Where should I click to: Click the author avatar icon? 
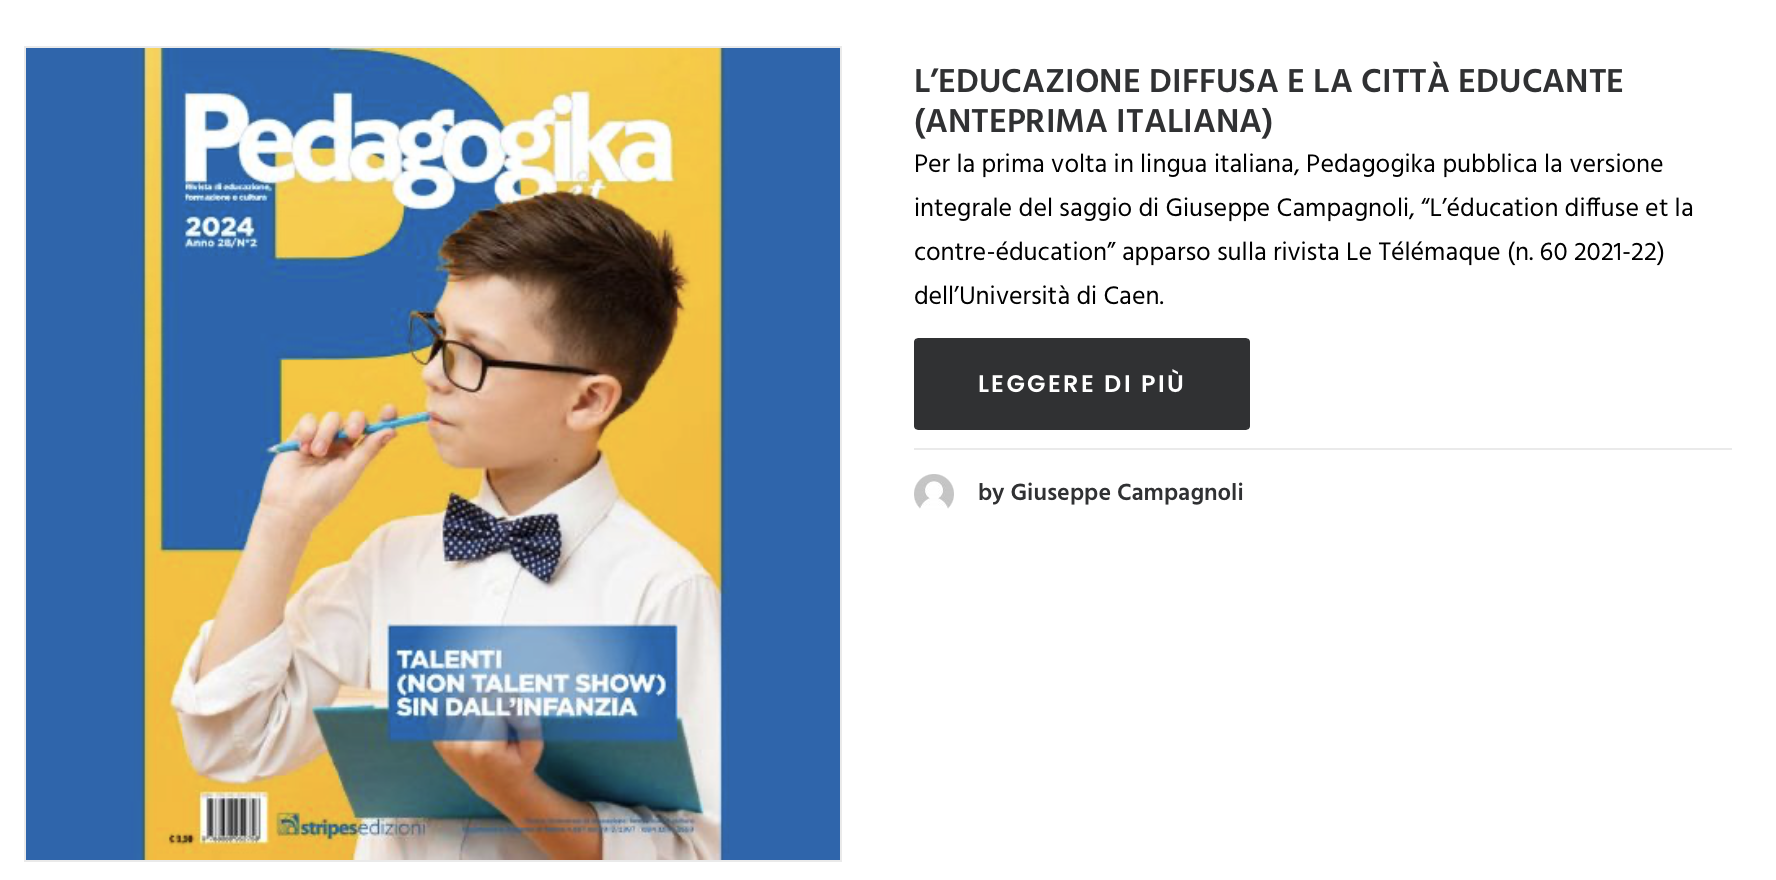click(x=934, y=493)
